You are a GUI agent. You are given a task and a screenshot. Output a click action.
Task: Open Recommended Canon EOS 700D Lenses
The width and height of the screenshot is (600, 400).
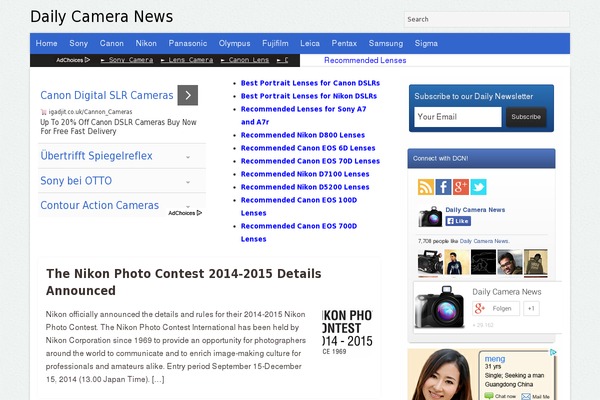coord(299,233)
